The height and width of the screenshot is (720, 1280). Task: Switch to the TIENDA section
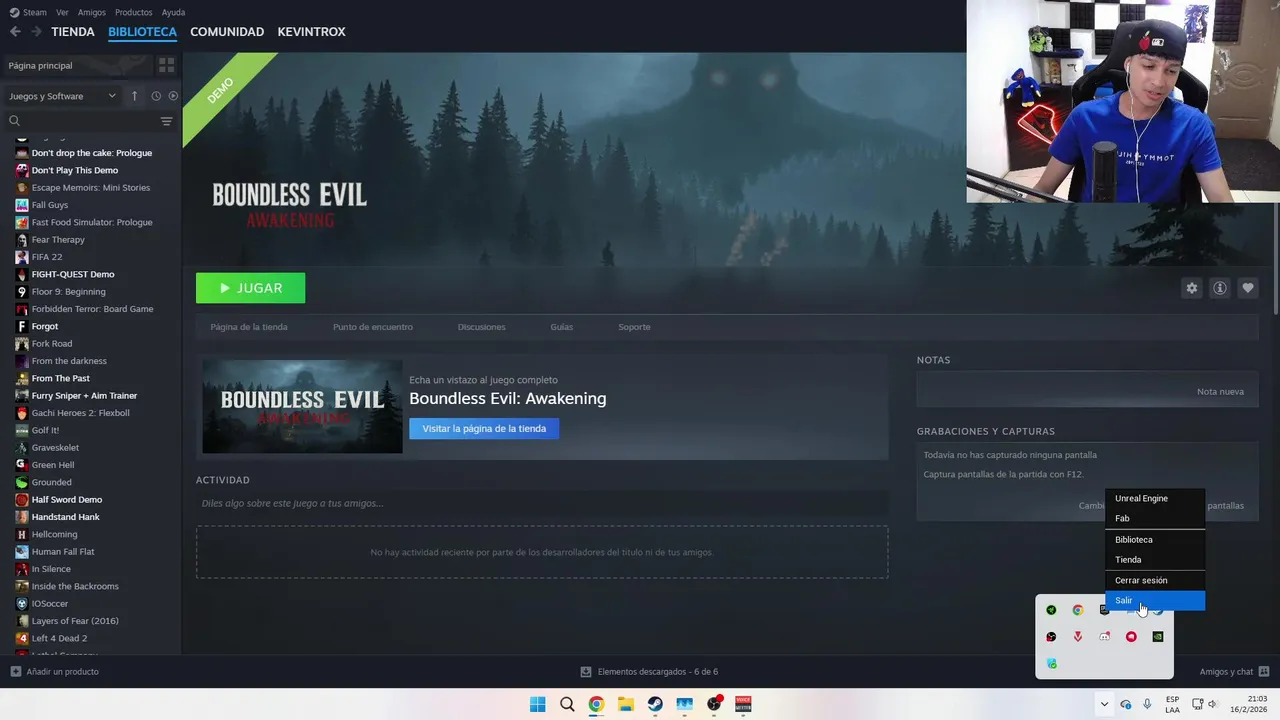73,32
